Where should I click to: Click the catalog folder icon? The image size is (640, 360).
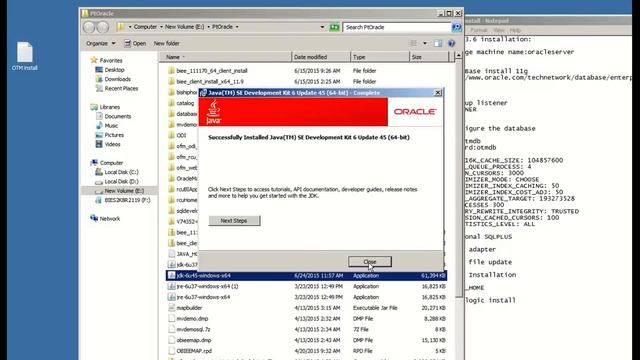[171, 103]
